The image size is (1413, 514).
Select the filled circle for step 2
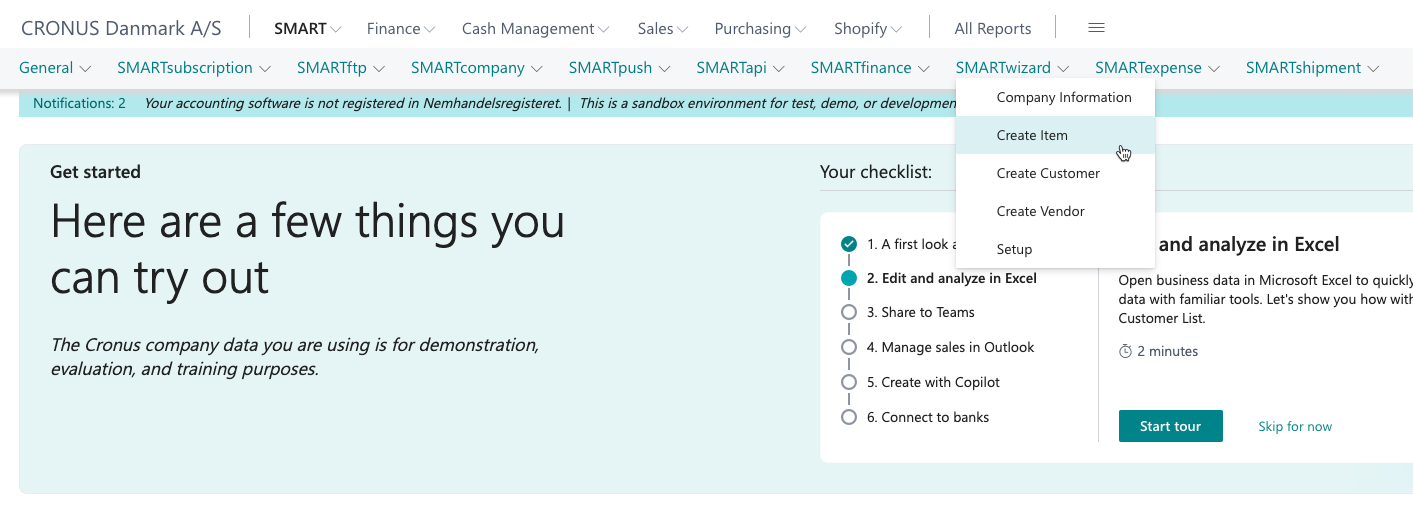[849, 279]
